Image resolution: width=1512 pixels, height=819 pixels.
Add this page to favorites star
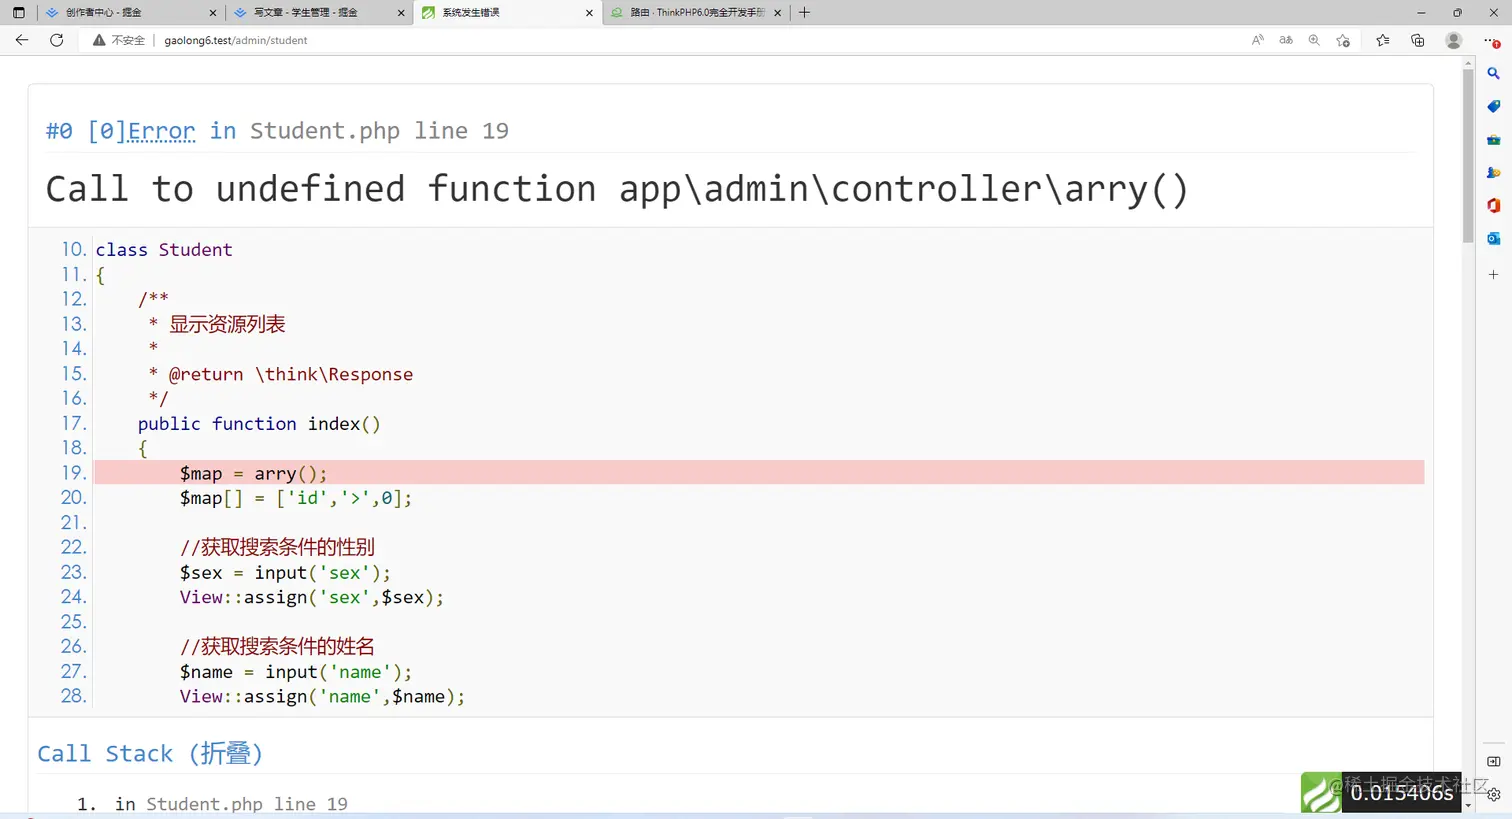1343,40
